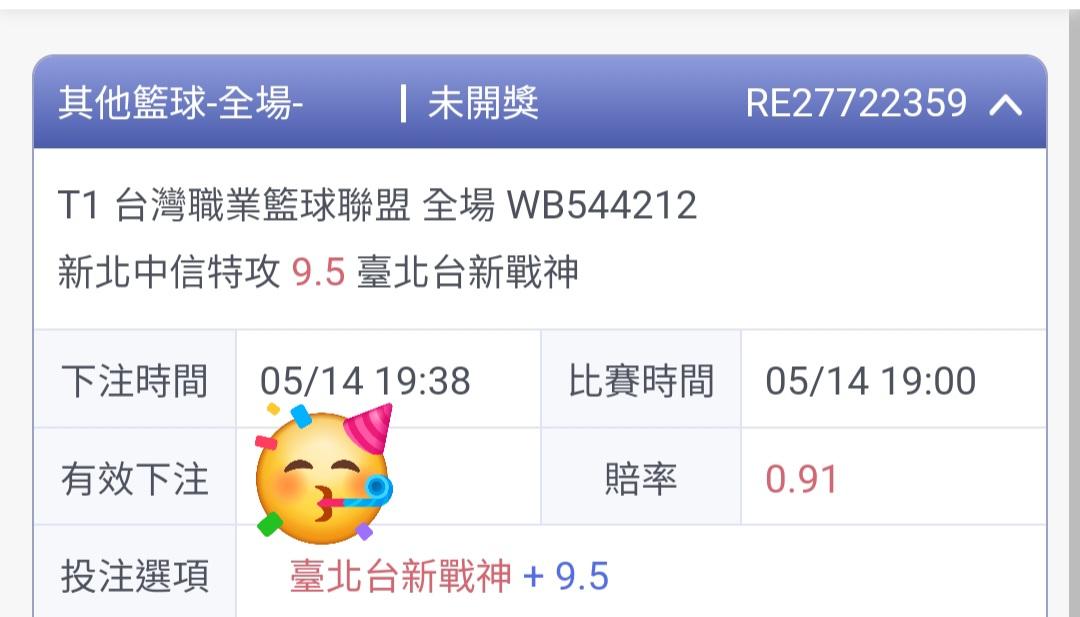Click the 賠率 label cell
This screenshot has height=617, width=1080.
click(x=641, y=477)
